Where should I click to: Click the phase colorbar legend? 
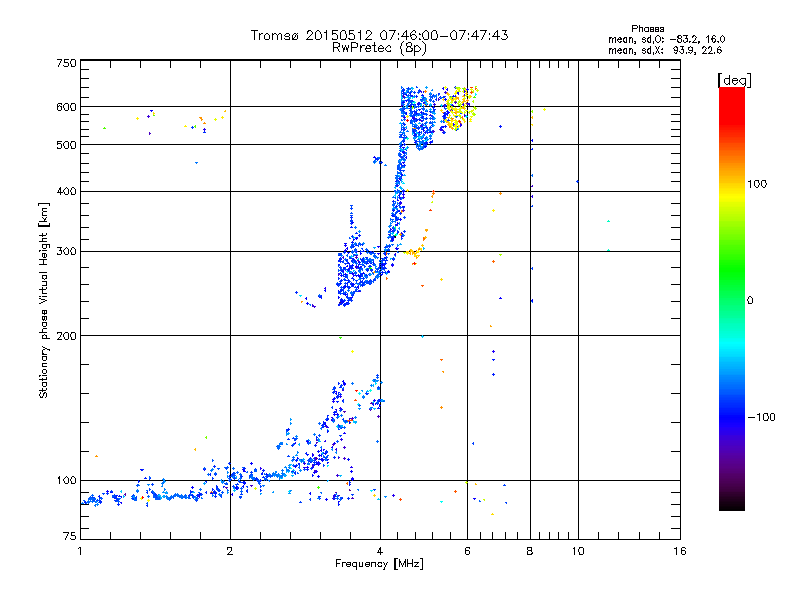(x=732, y=298)
